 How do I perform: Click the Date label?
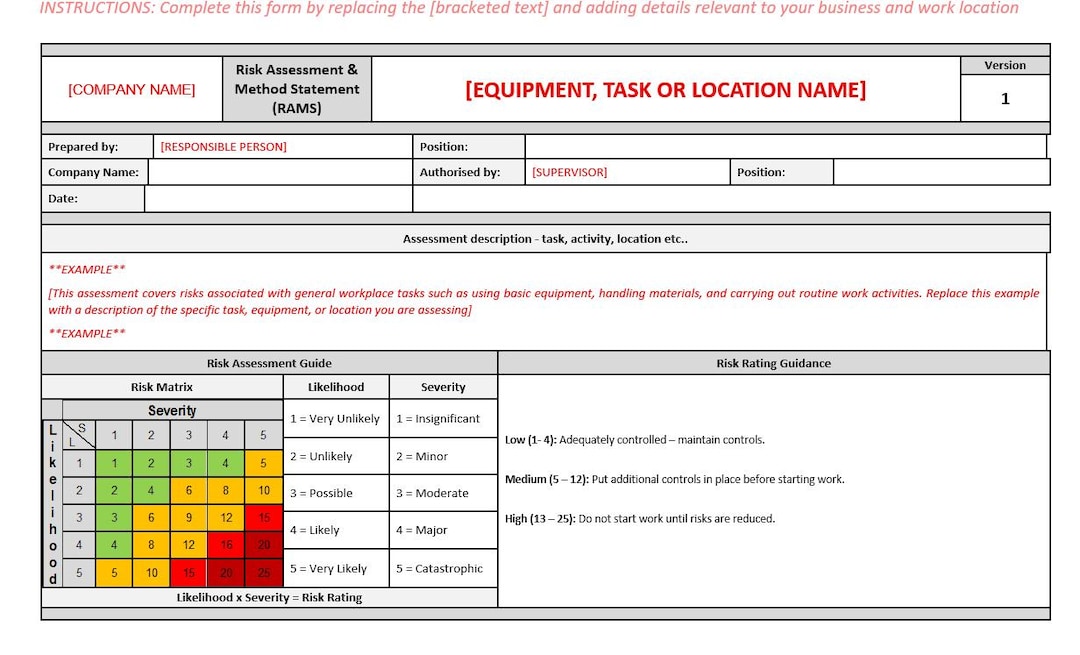63,198
